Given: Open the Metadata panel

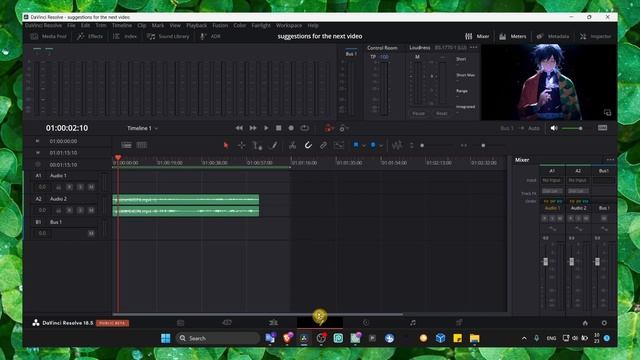Looking at the screenshot, I should point(553,36).
